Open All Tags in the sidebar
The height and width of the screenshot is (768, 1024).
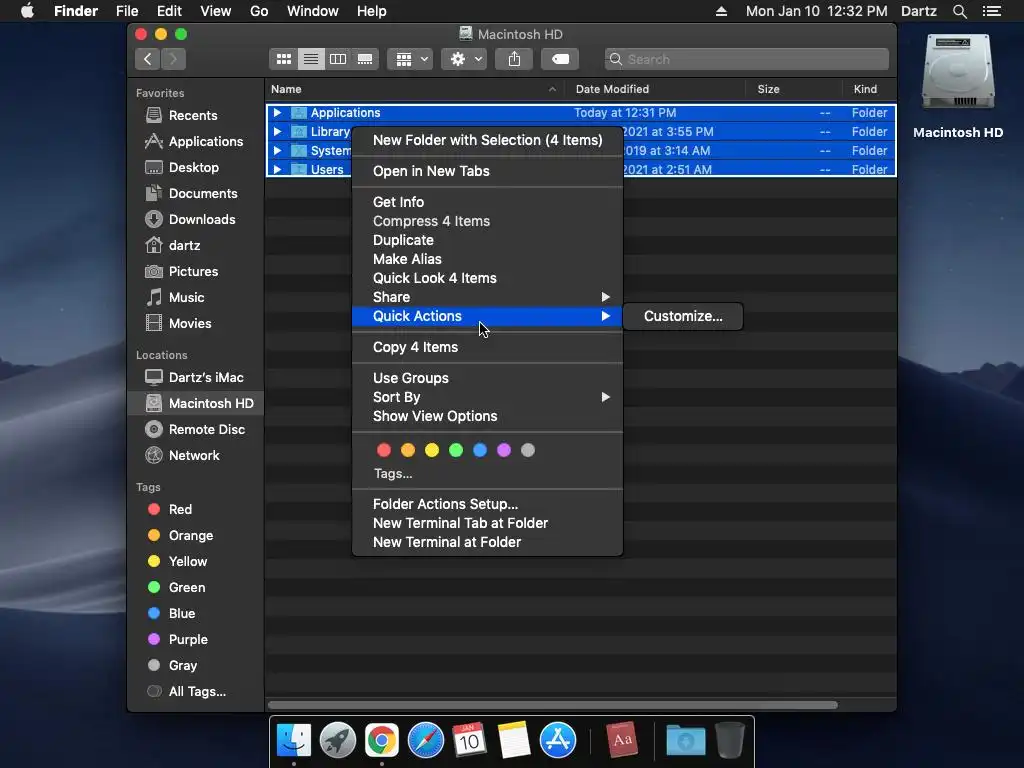(x=197, y=692)
